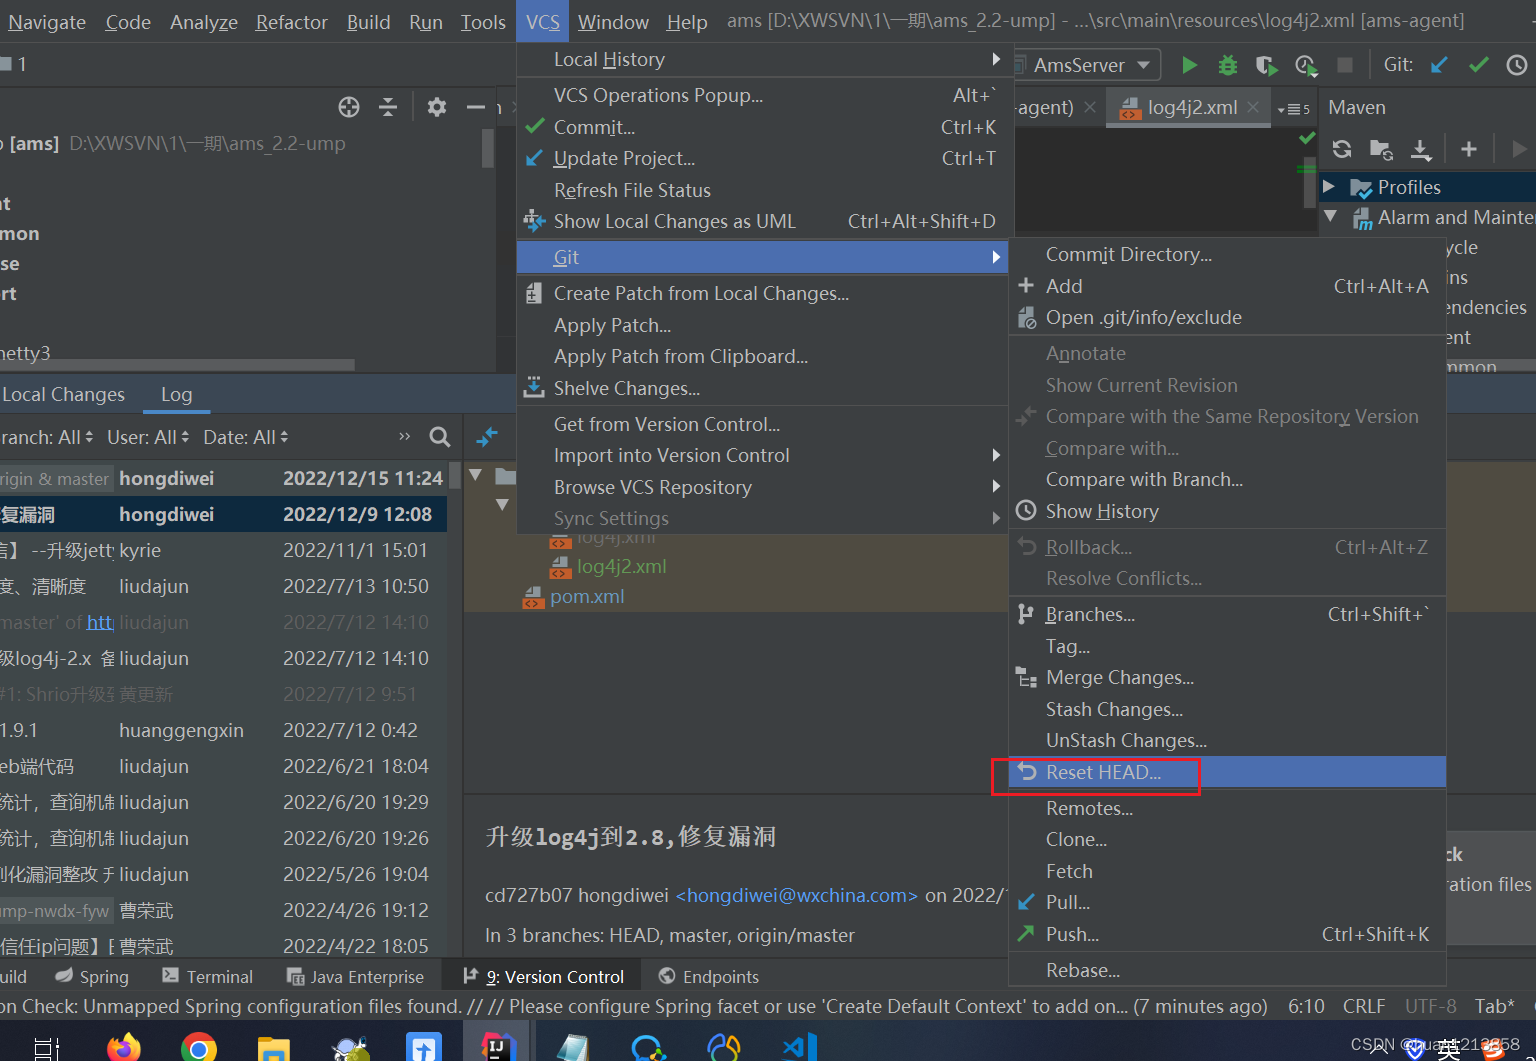Click the 6:10 caret position indicator
The image size is (1536, 1061).
click(x=1306, y=1006)
